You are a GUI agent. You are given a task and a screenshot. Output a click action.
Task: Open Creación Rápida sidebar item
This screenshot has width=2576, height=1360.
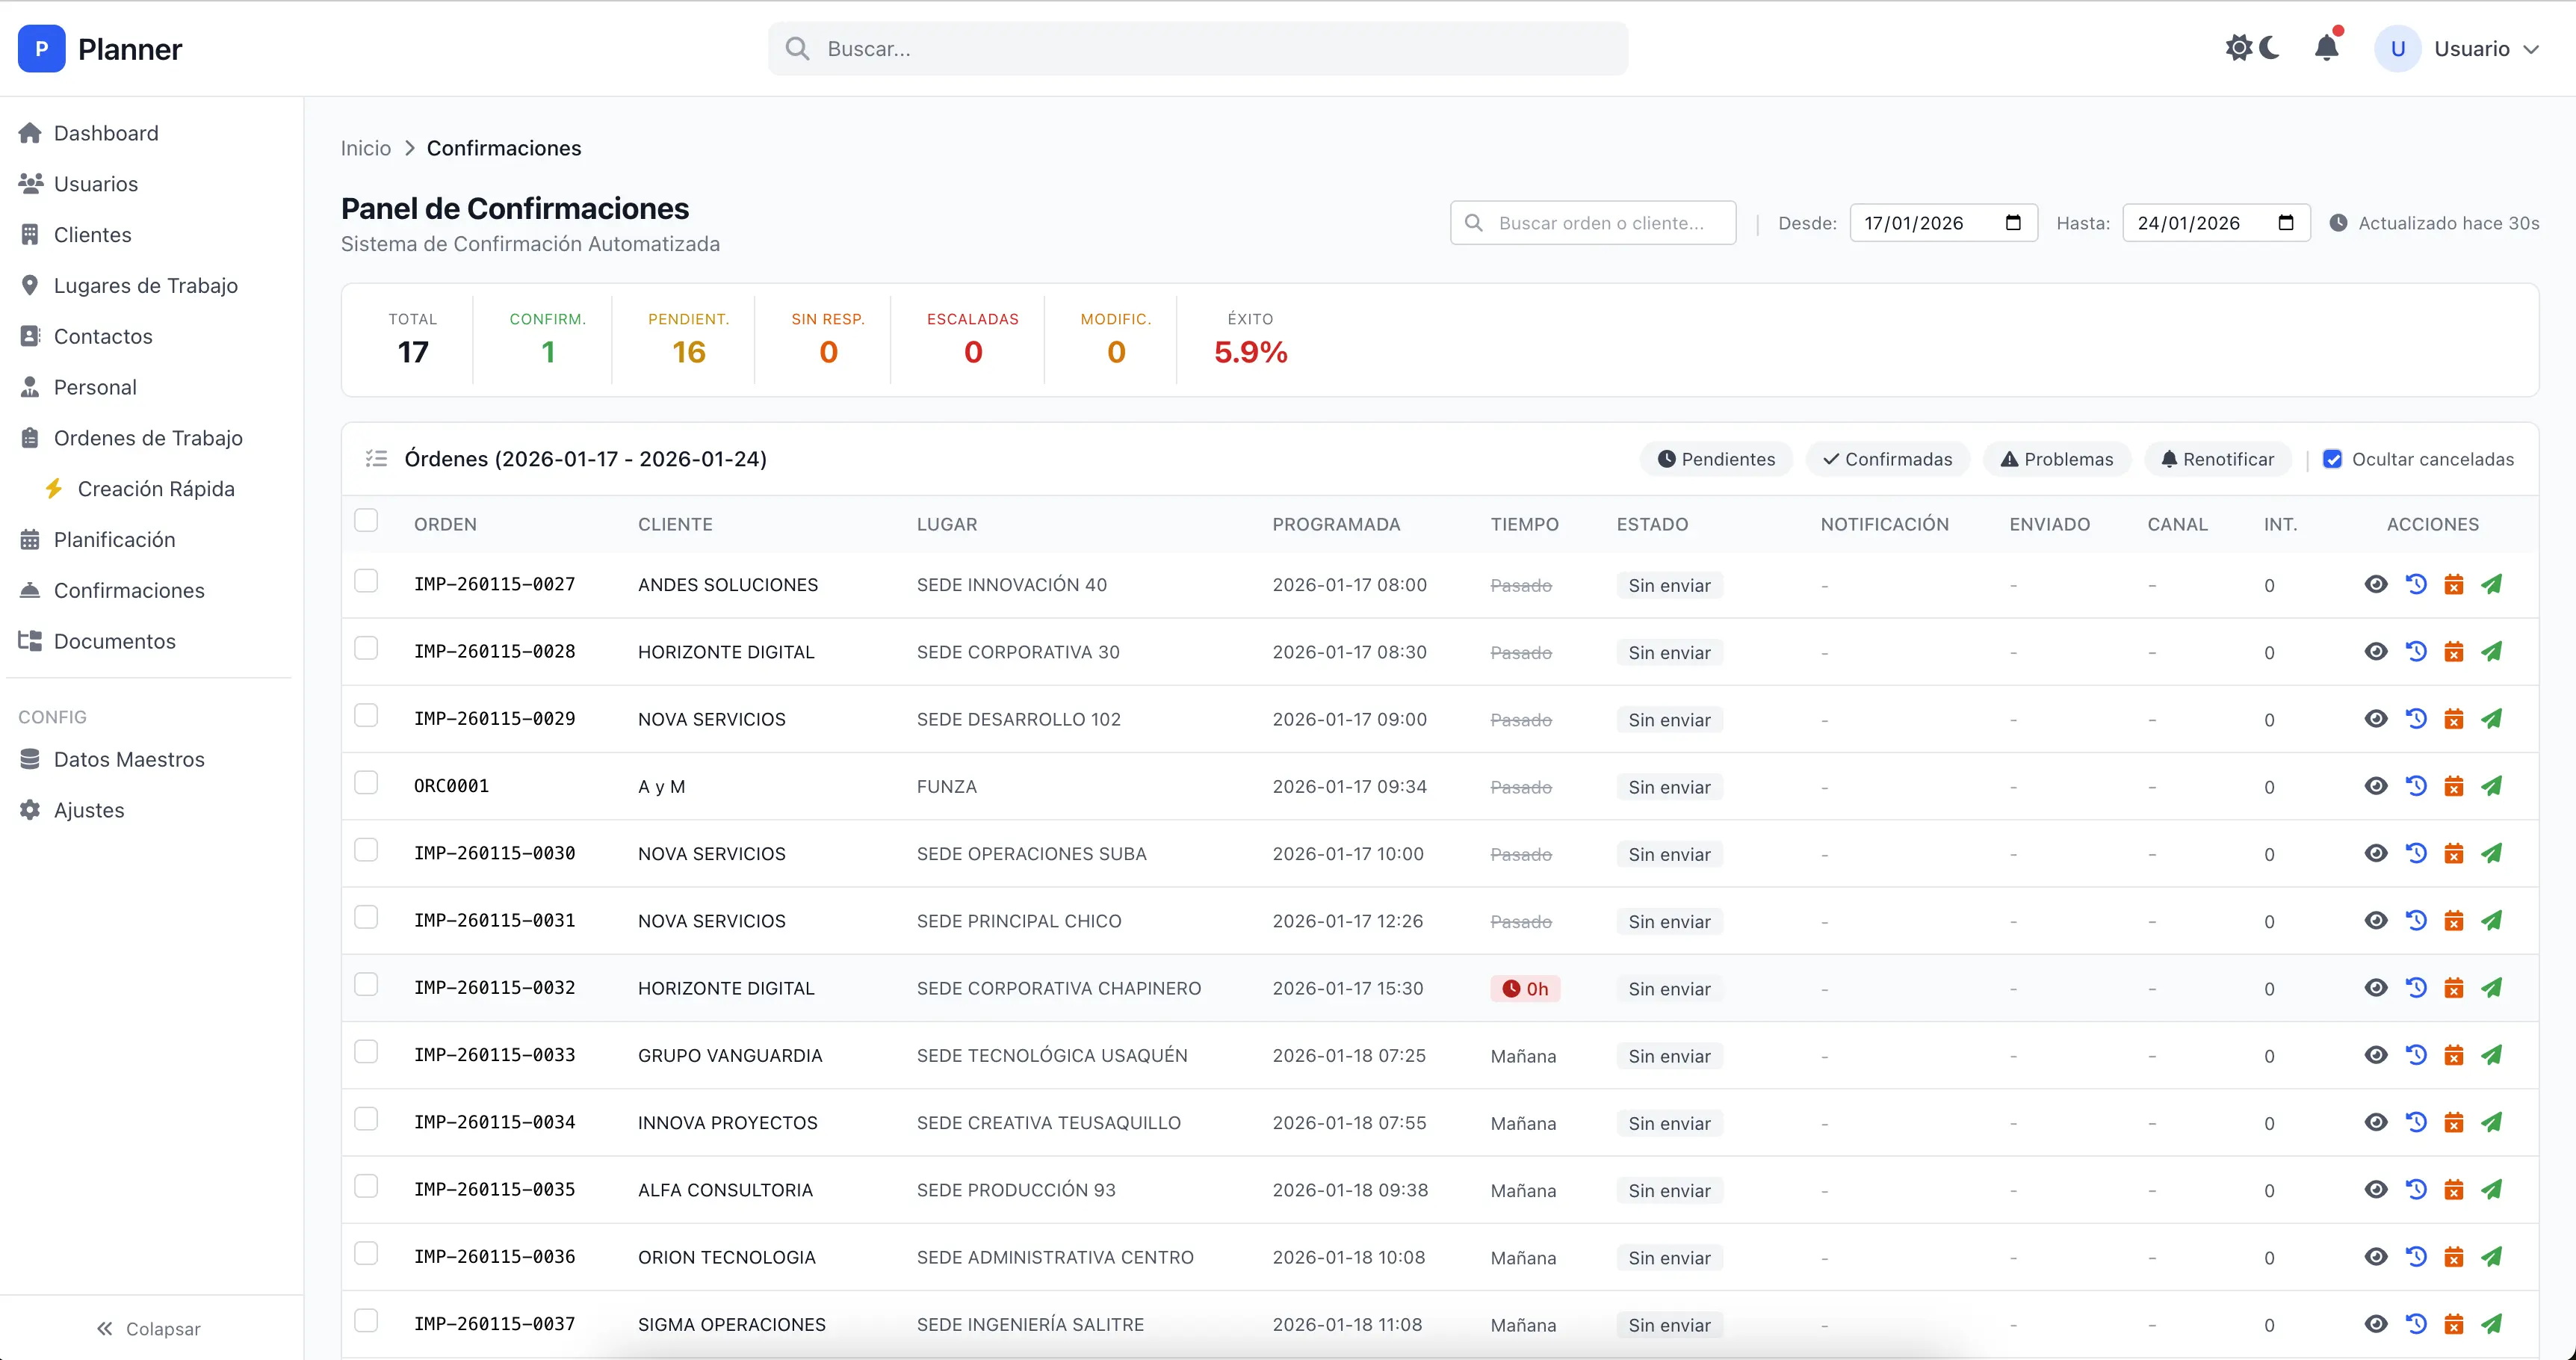point(155,489)
